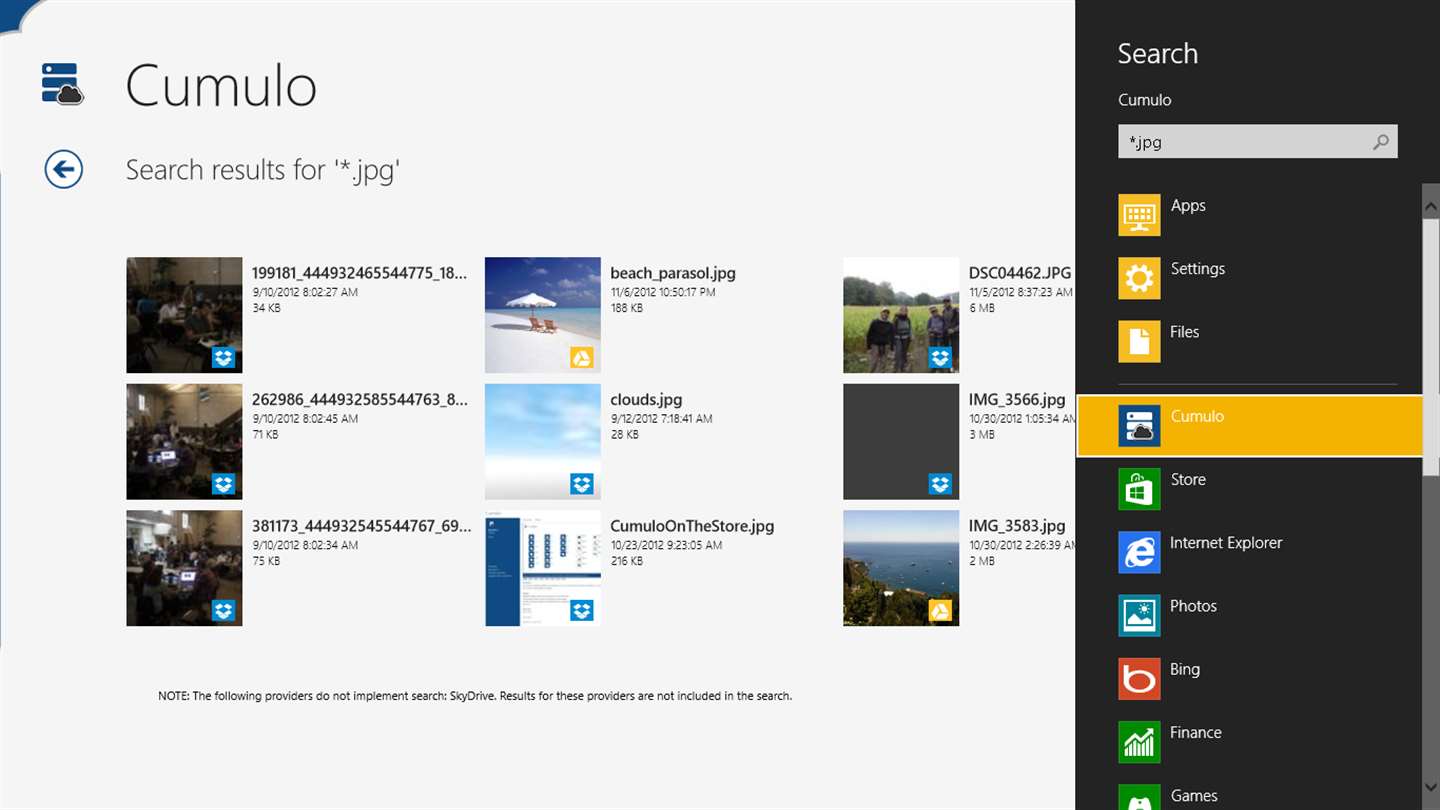Click the file name CumuloOnTheStore.jpg
Image resolution: width=1440 pixels, height=810 pixels.
pyautogui.click(x=692, y=525)
